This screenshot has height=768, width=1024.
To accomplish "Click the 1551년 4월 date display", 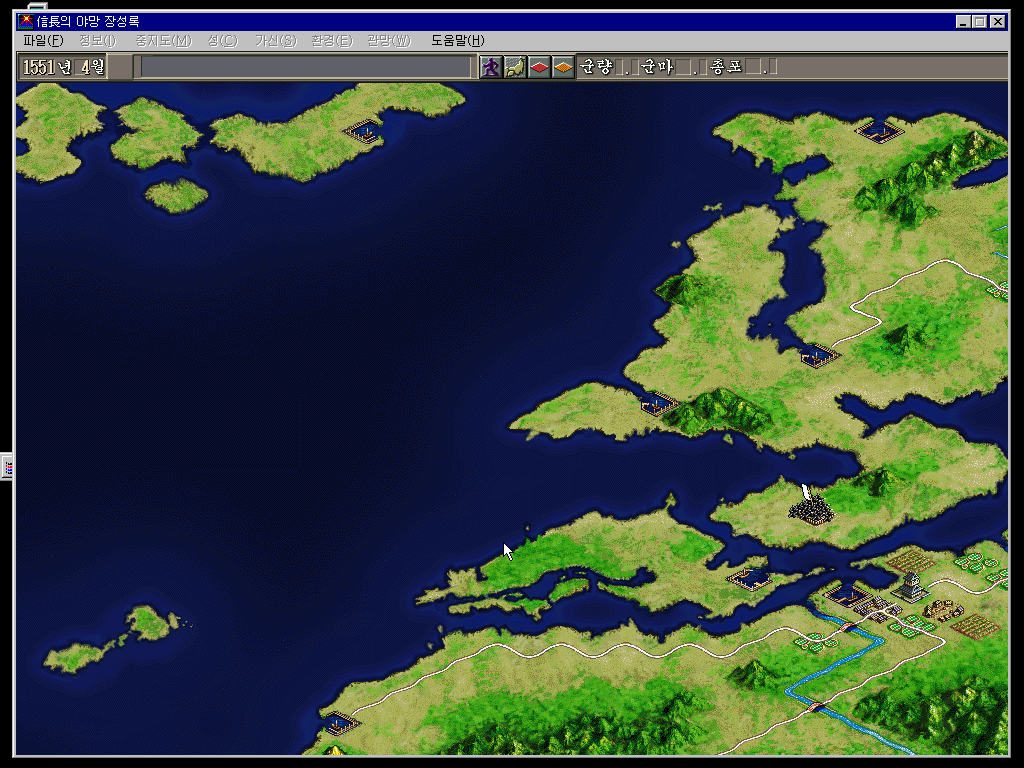I will (x=63, y=67).
